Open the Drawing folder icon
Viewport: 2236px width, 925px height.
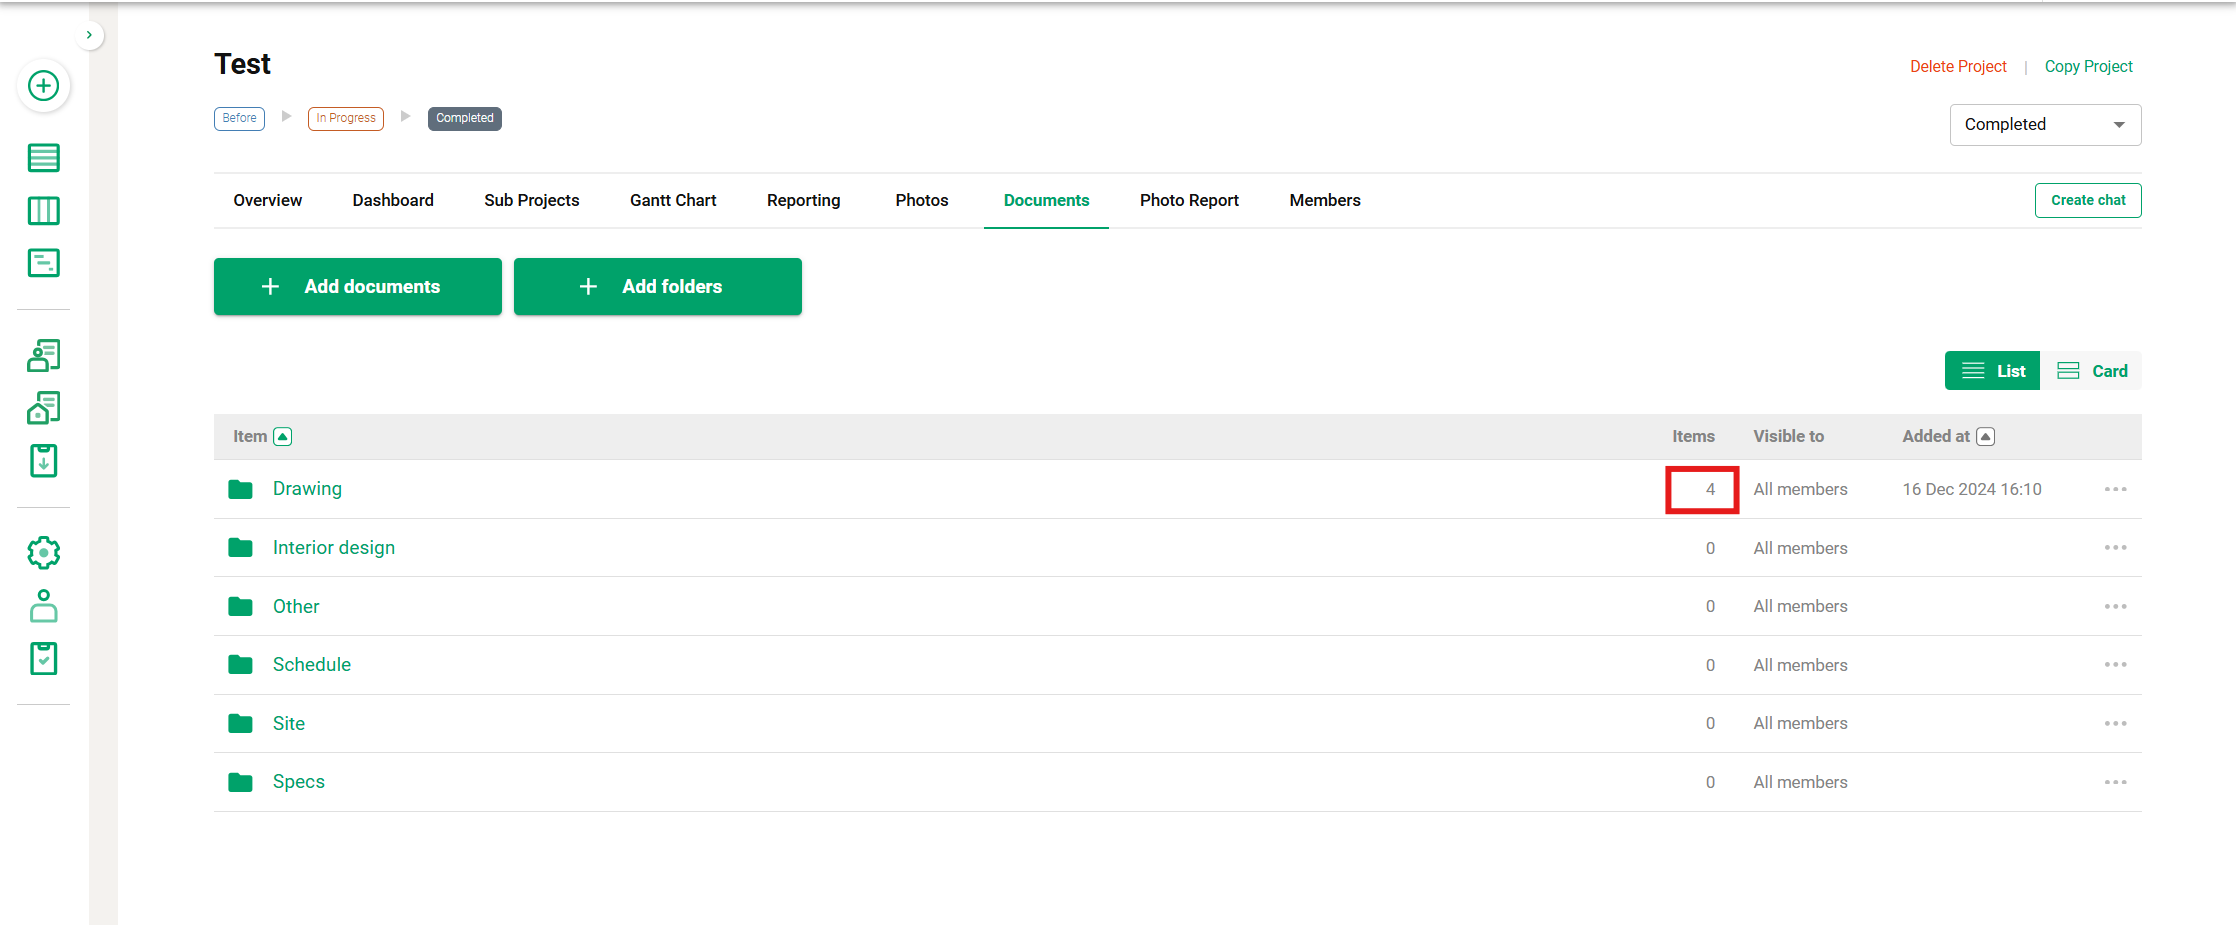tap(240, 489)
